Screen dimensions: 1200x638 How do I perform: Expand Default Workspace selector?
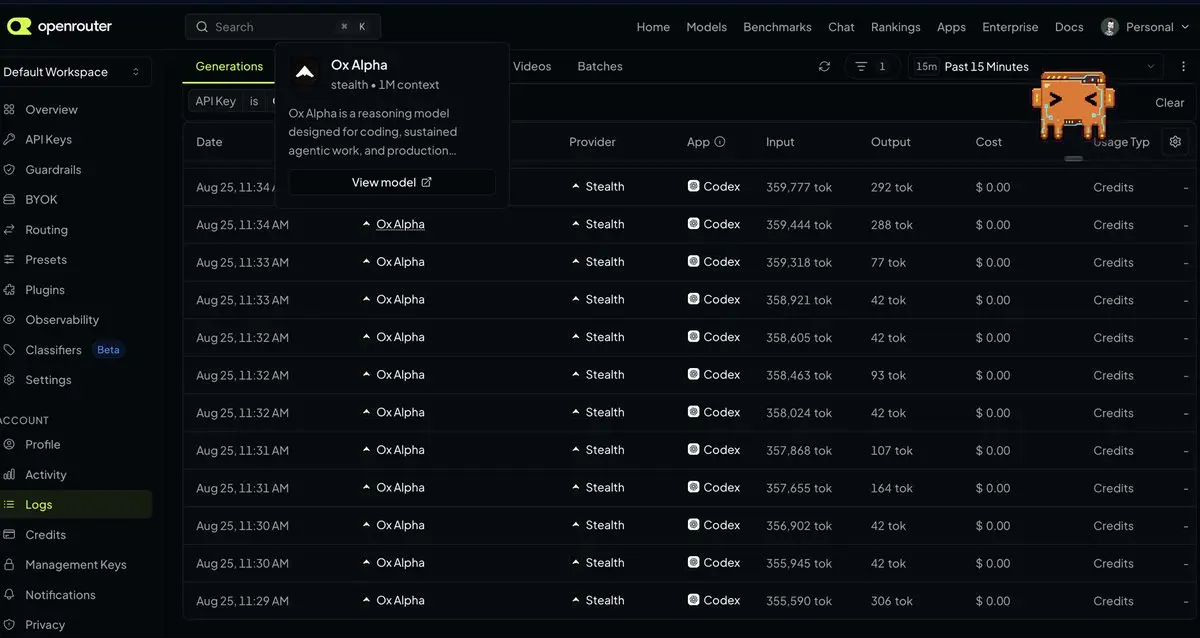click(x=73, y=72)
